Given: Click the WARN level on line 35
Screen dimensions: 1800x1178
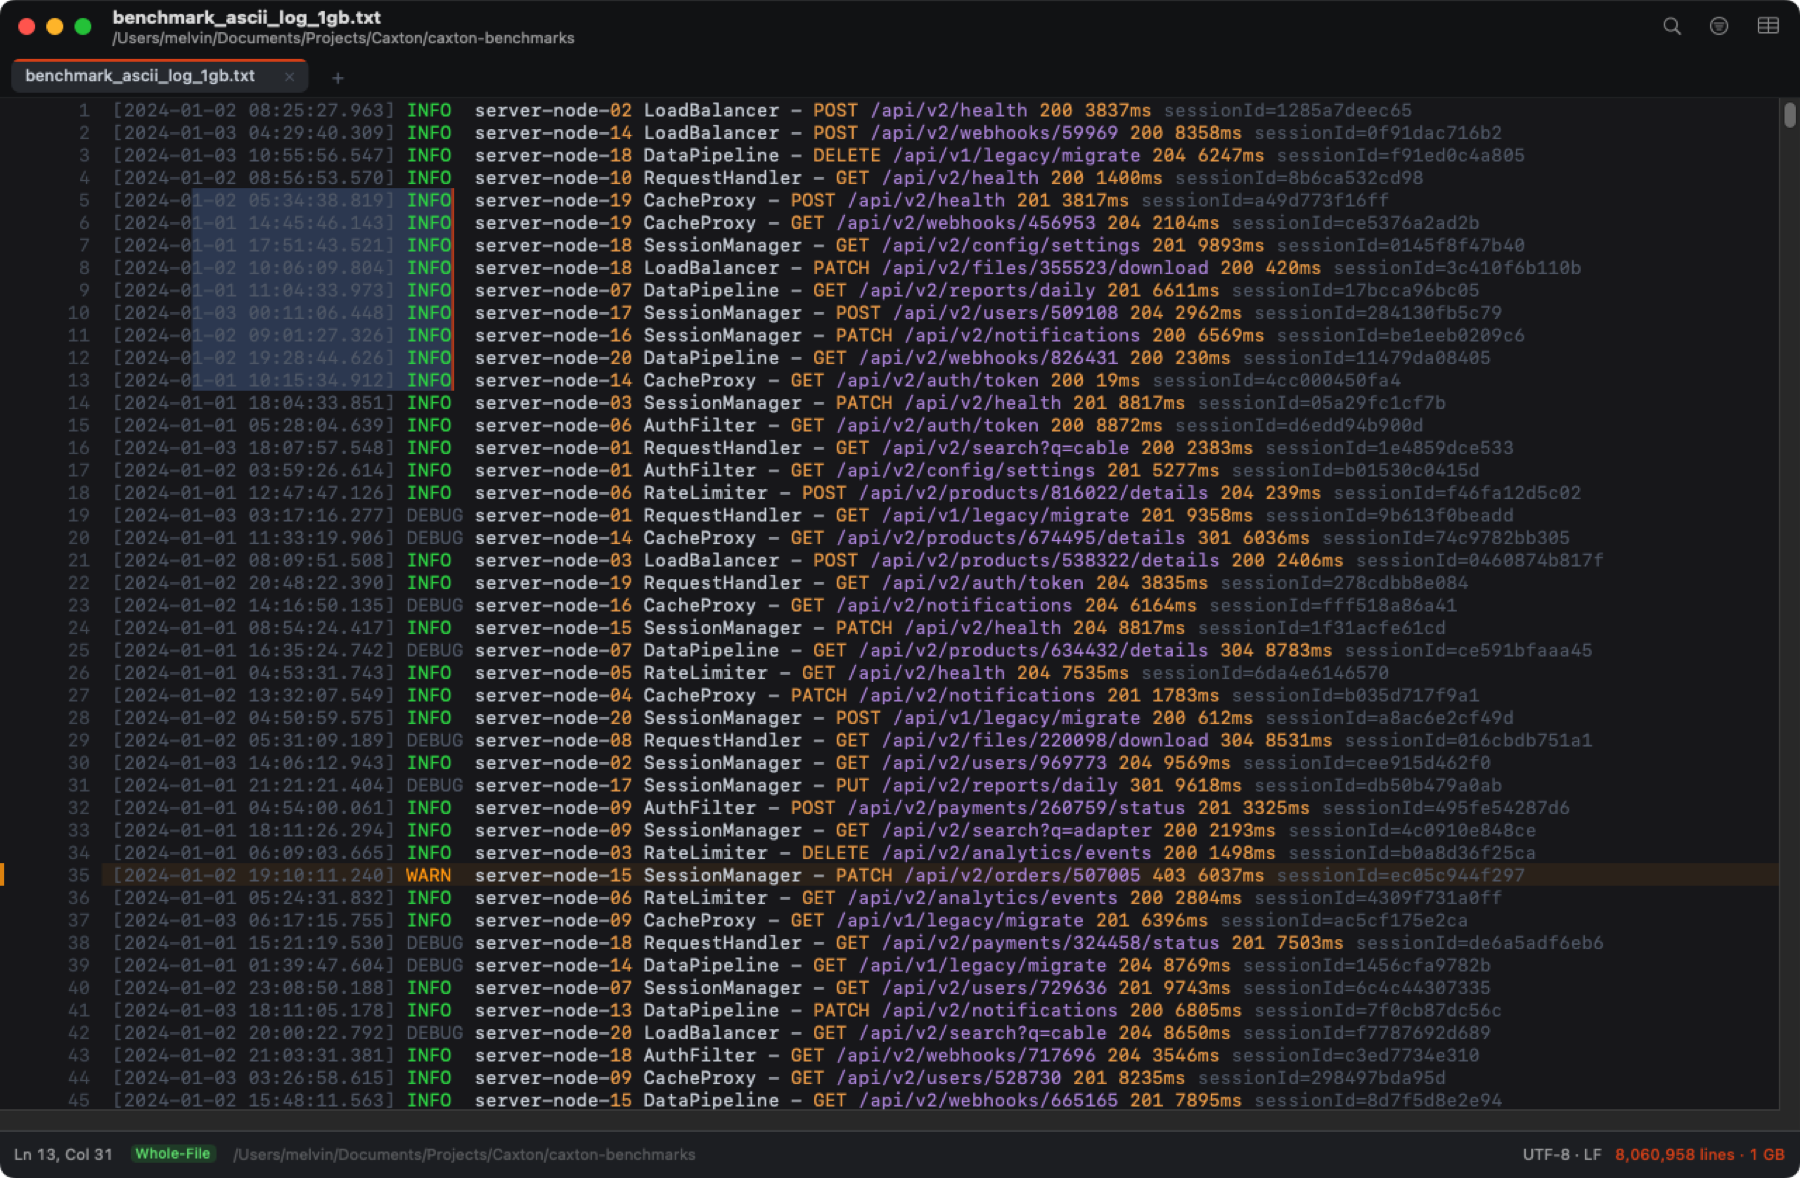Looking at the screenshot, I should [x=428, y=875].
